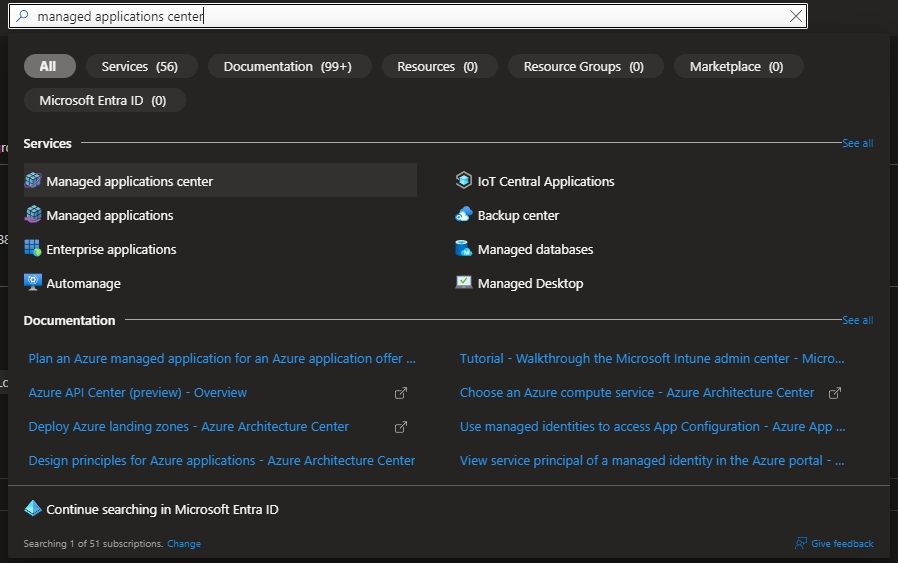The height and width of the screenshot is (563, 898).
Task: Clear the search box with the X icon
Action: coord(796,16)
